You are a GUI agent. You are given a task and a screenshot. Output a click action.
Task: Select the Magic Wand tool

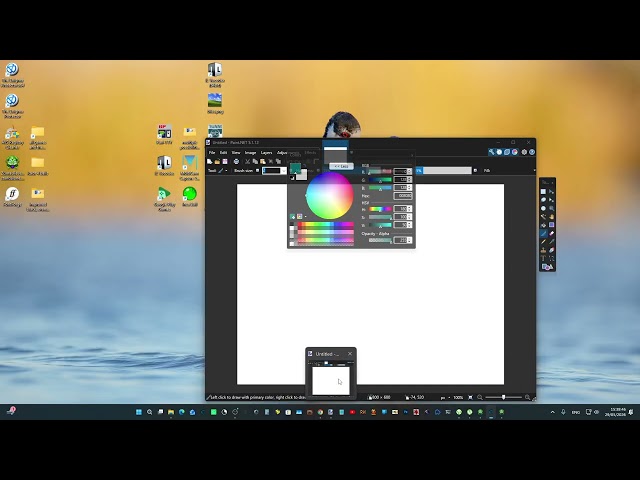[x=543, y=217]
